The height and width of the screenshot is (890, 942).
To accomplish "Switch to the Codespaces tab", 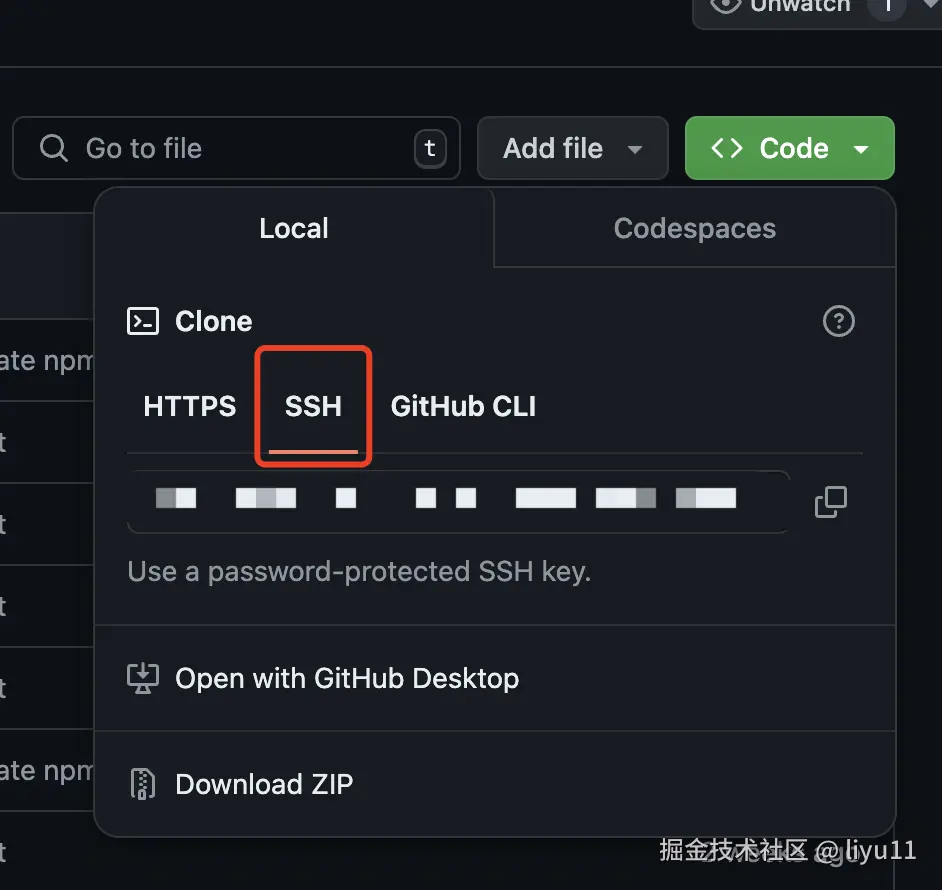I will click(694, 228).
